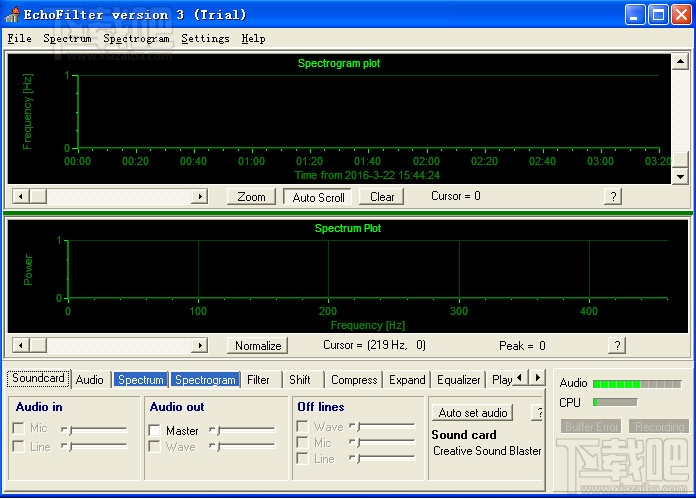The image size is (696, 499).
Task: Select the Filter tab
Action: [258, 380]
